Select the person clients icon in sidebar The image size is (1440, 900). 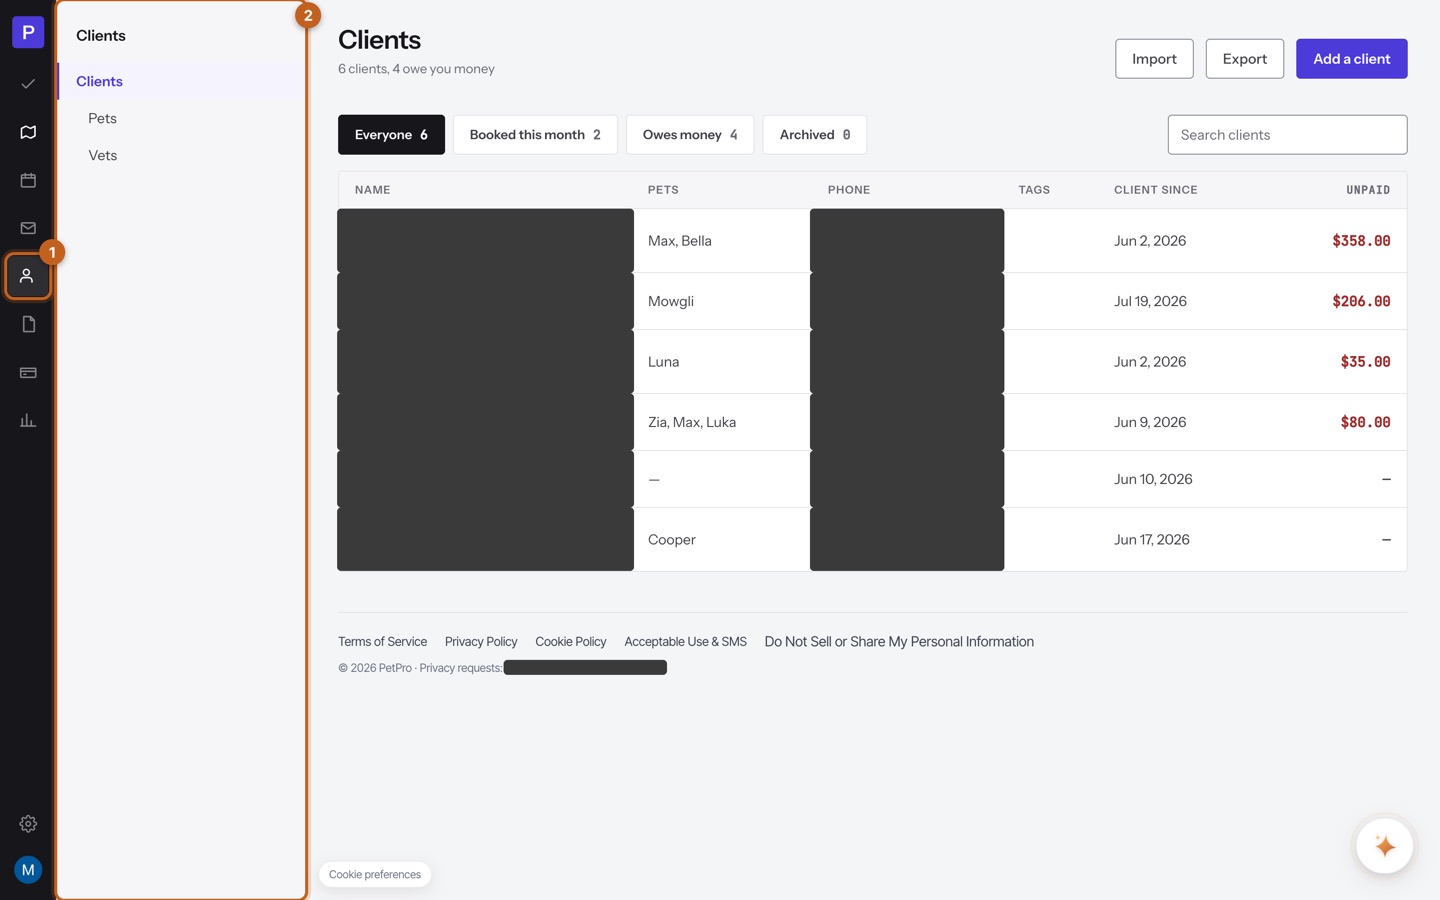(27, 276)
